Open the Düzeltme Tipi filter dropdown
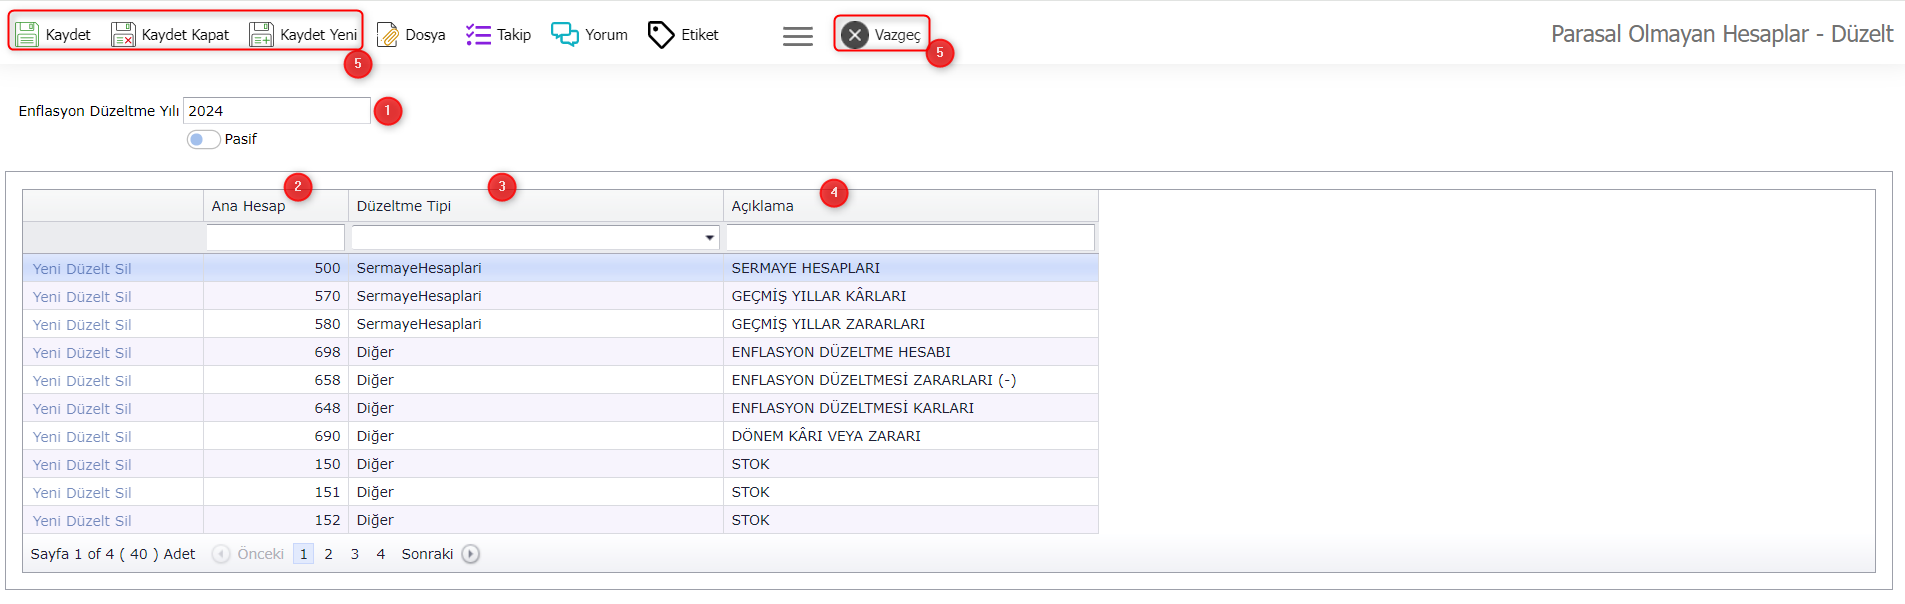This screenshot has width=1905, height=604. [x=710, y=238]
